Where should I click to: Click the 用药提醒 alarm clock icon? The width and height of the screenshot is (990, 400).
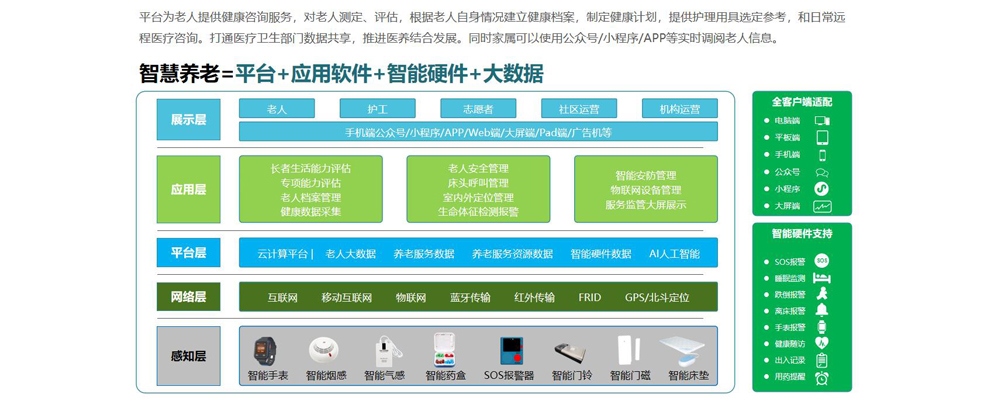[x=821, y=377]
